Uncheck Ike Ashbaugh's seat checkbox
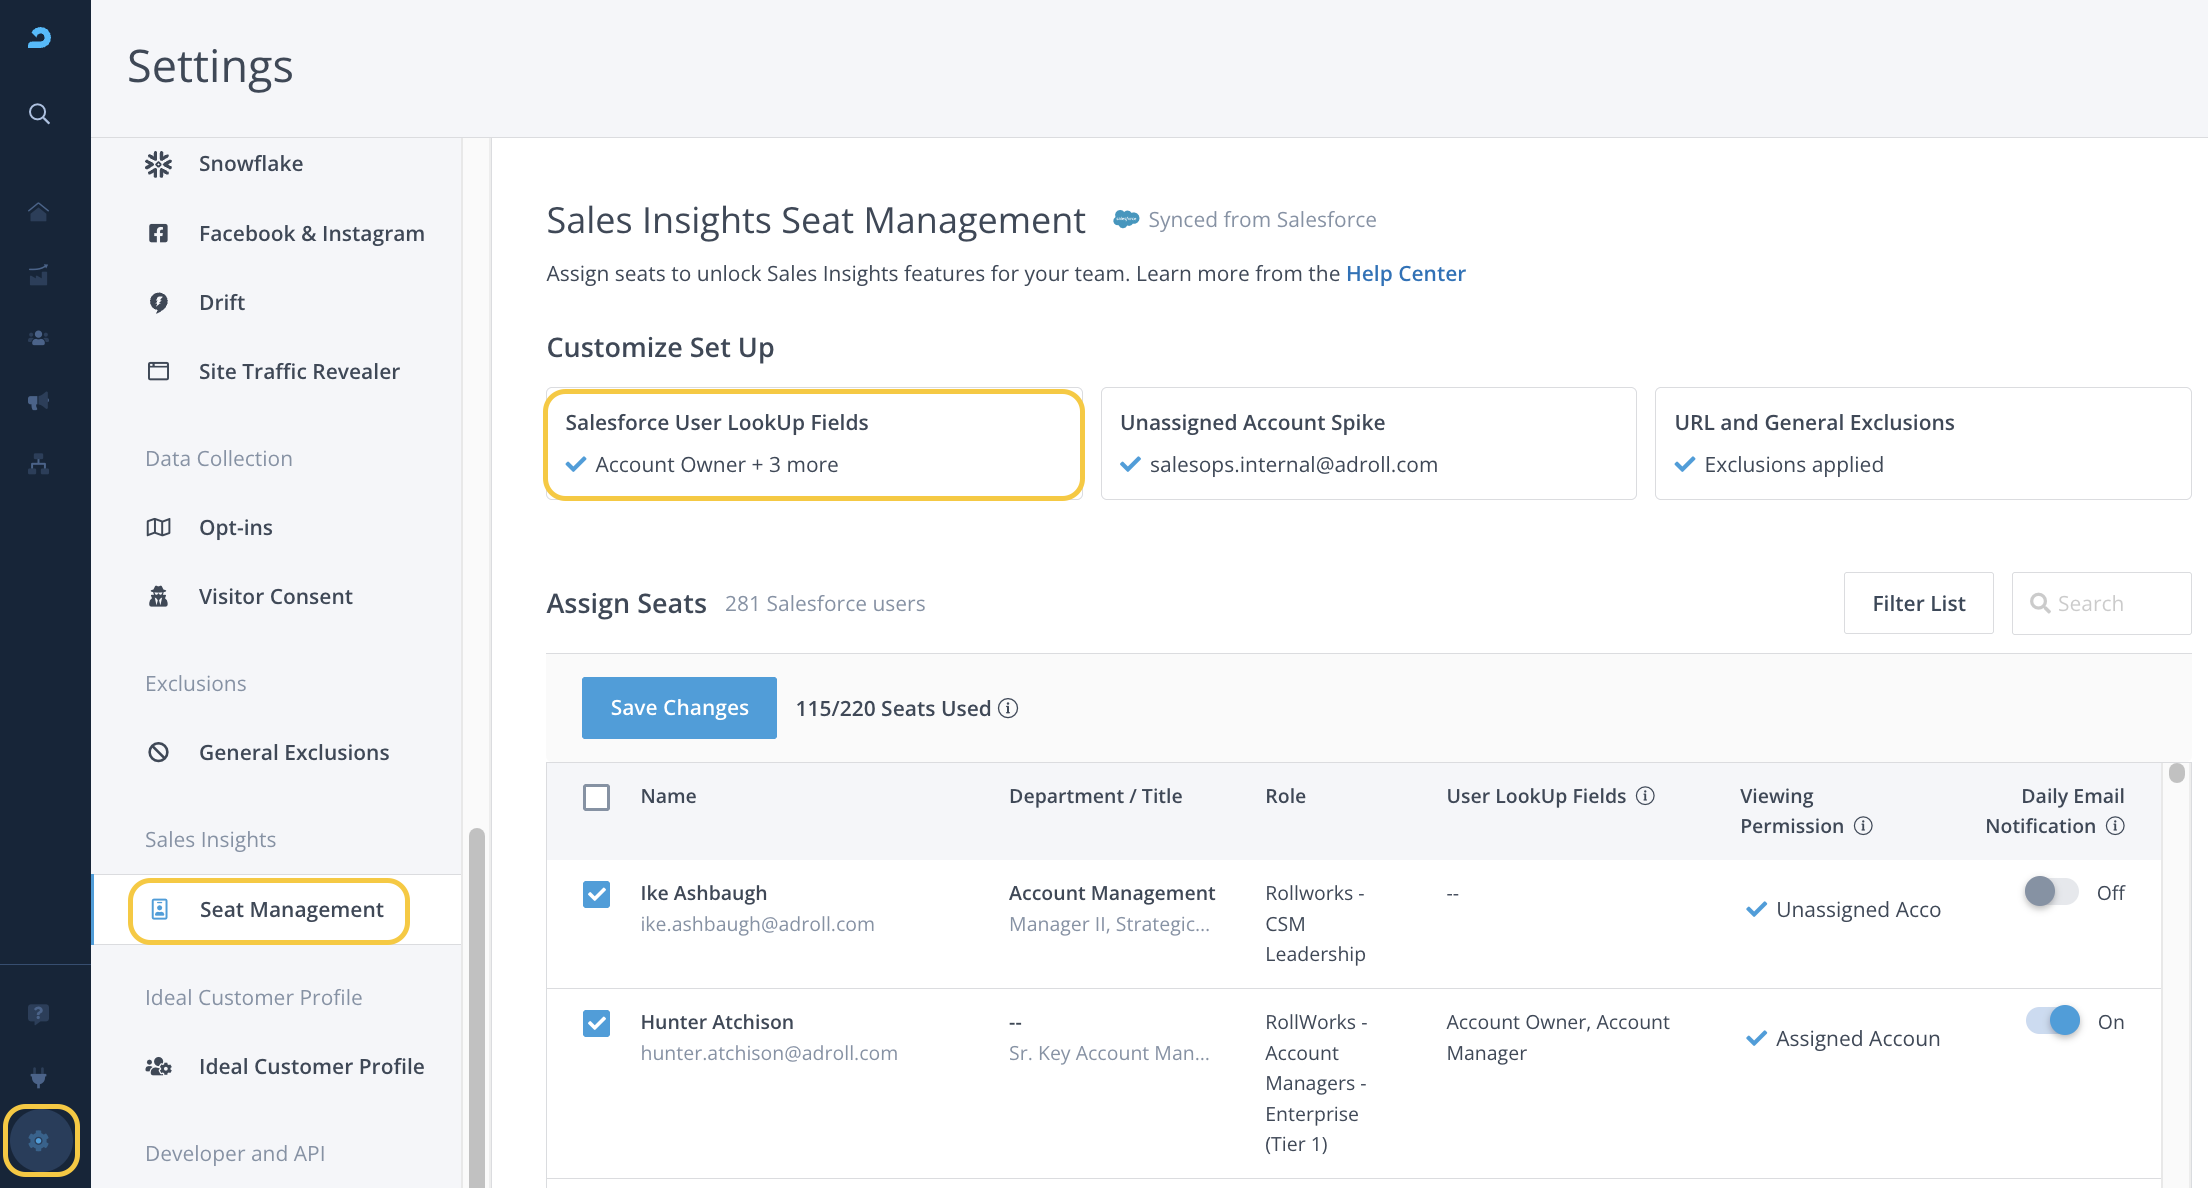 click(x=596, y=894)
